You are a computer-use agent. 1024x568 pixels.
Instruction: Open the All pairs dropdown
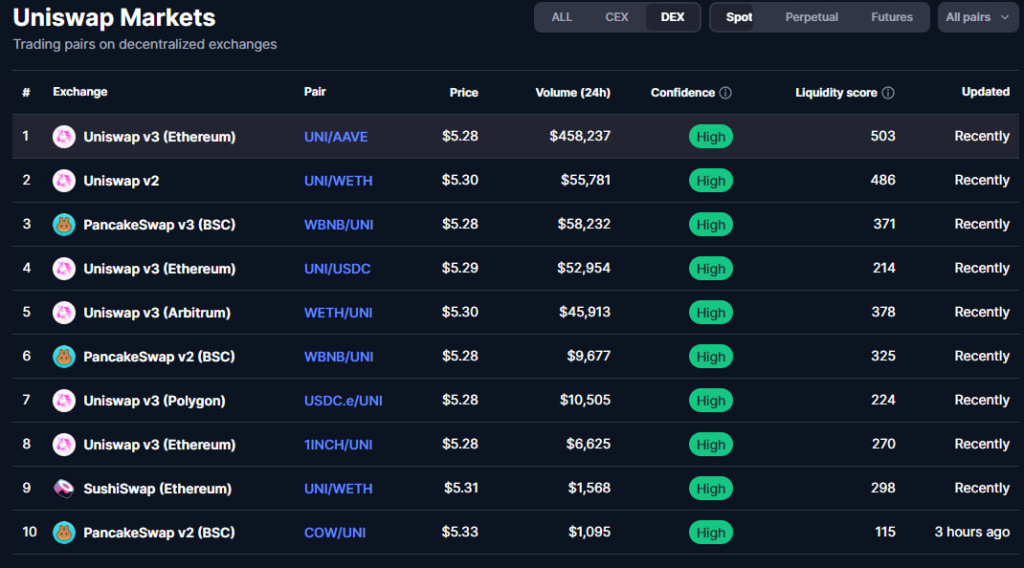[978, 17]
